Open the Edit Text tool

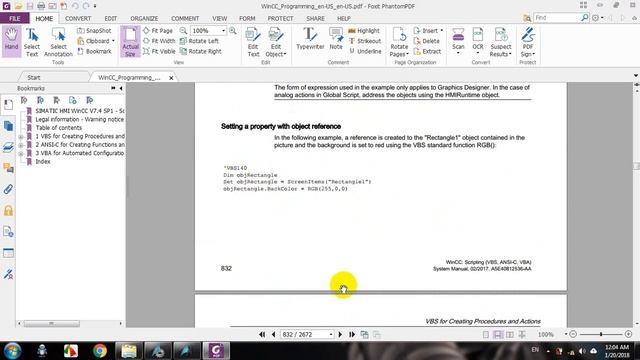(253, 42)
